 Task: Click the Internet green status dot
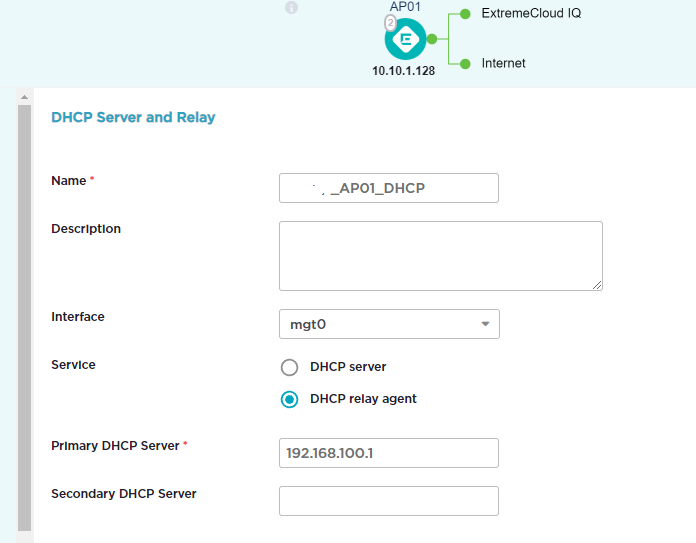coord(465,63)
